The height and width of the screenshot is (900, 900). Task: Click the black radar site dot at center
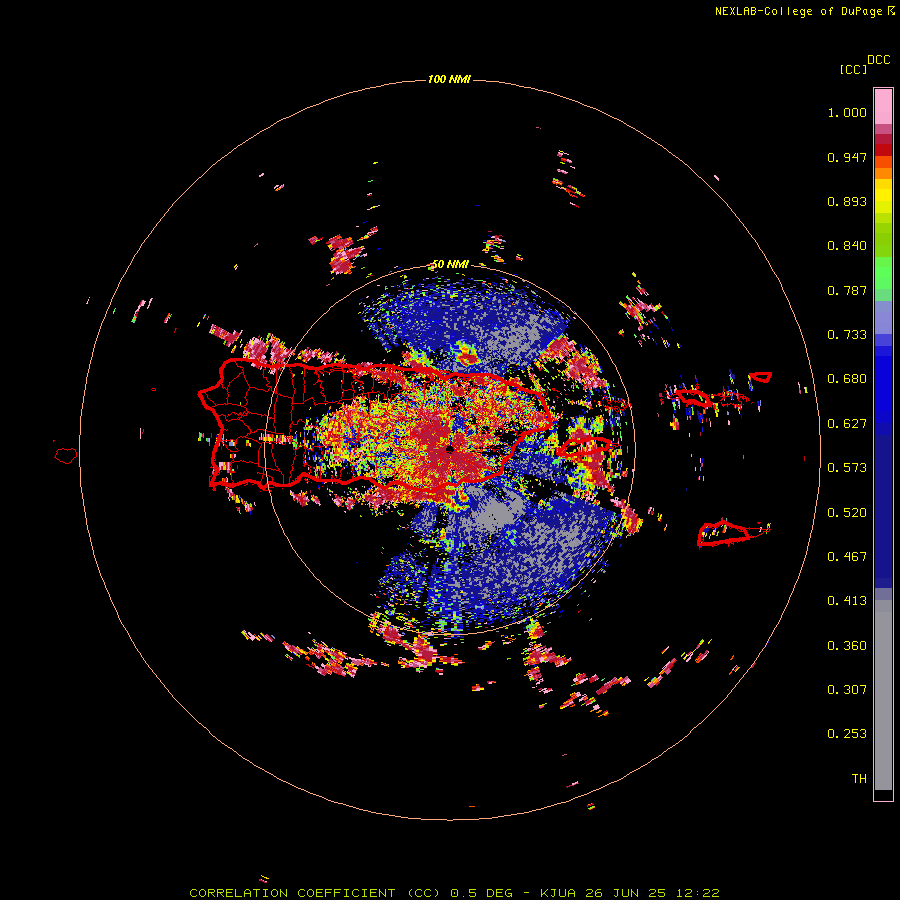449,449
